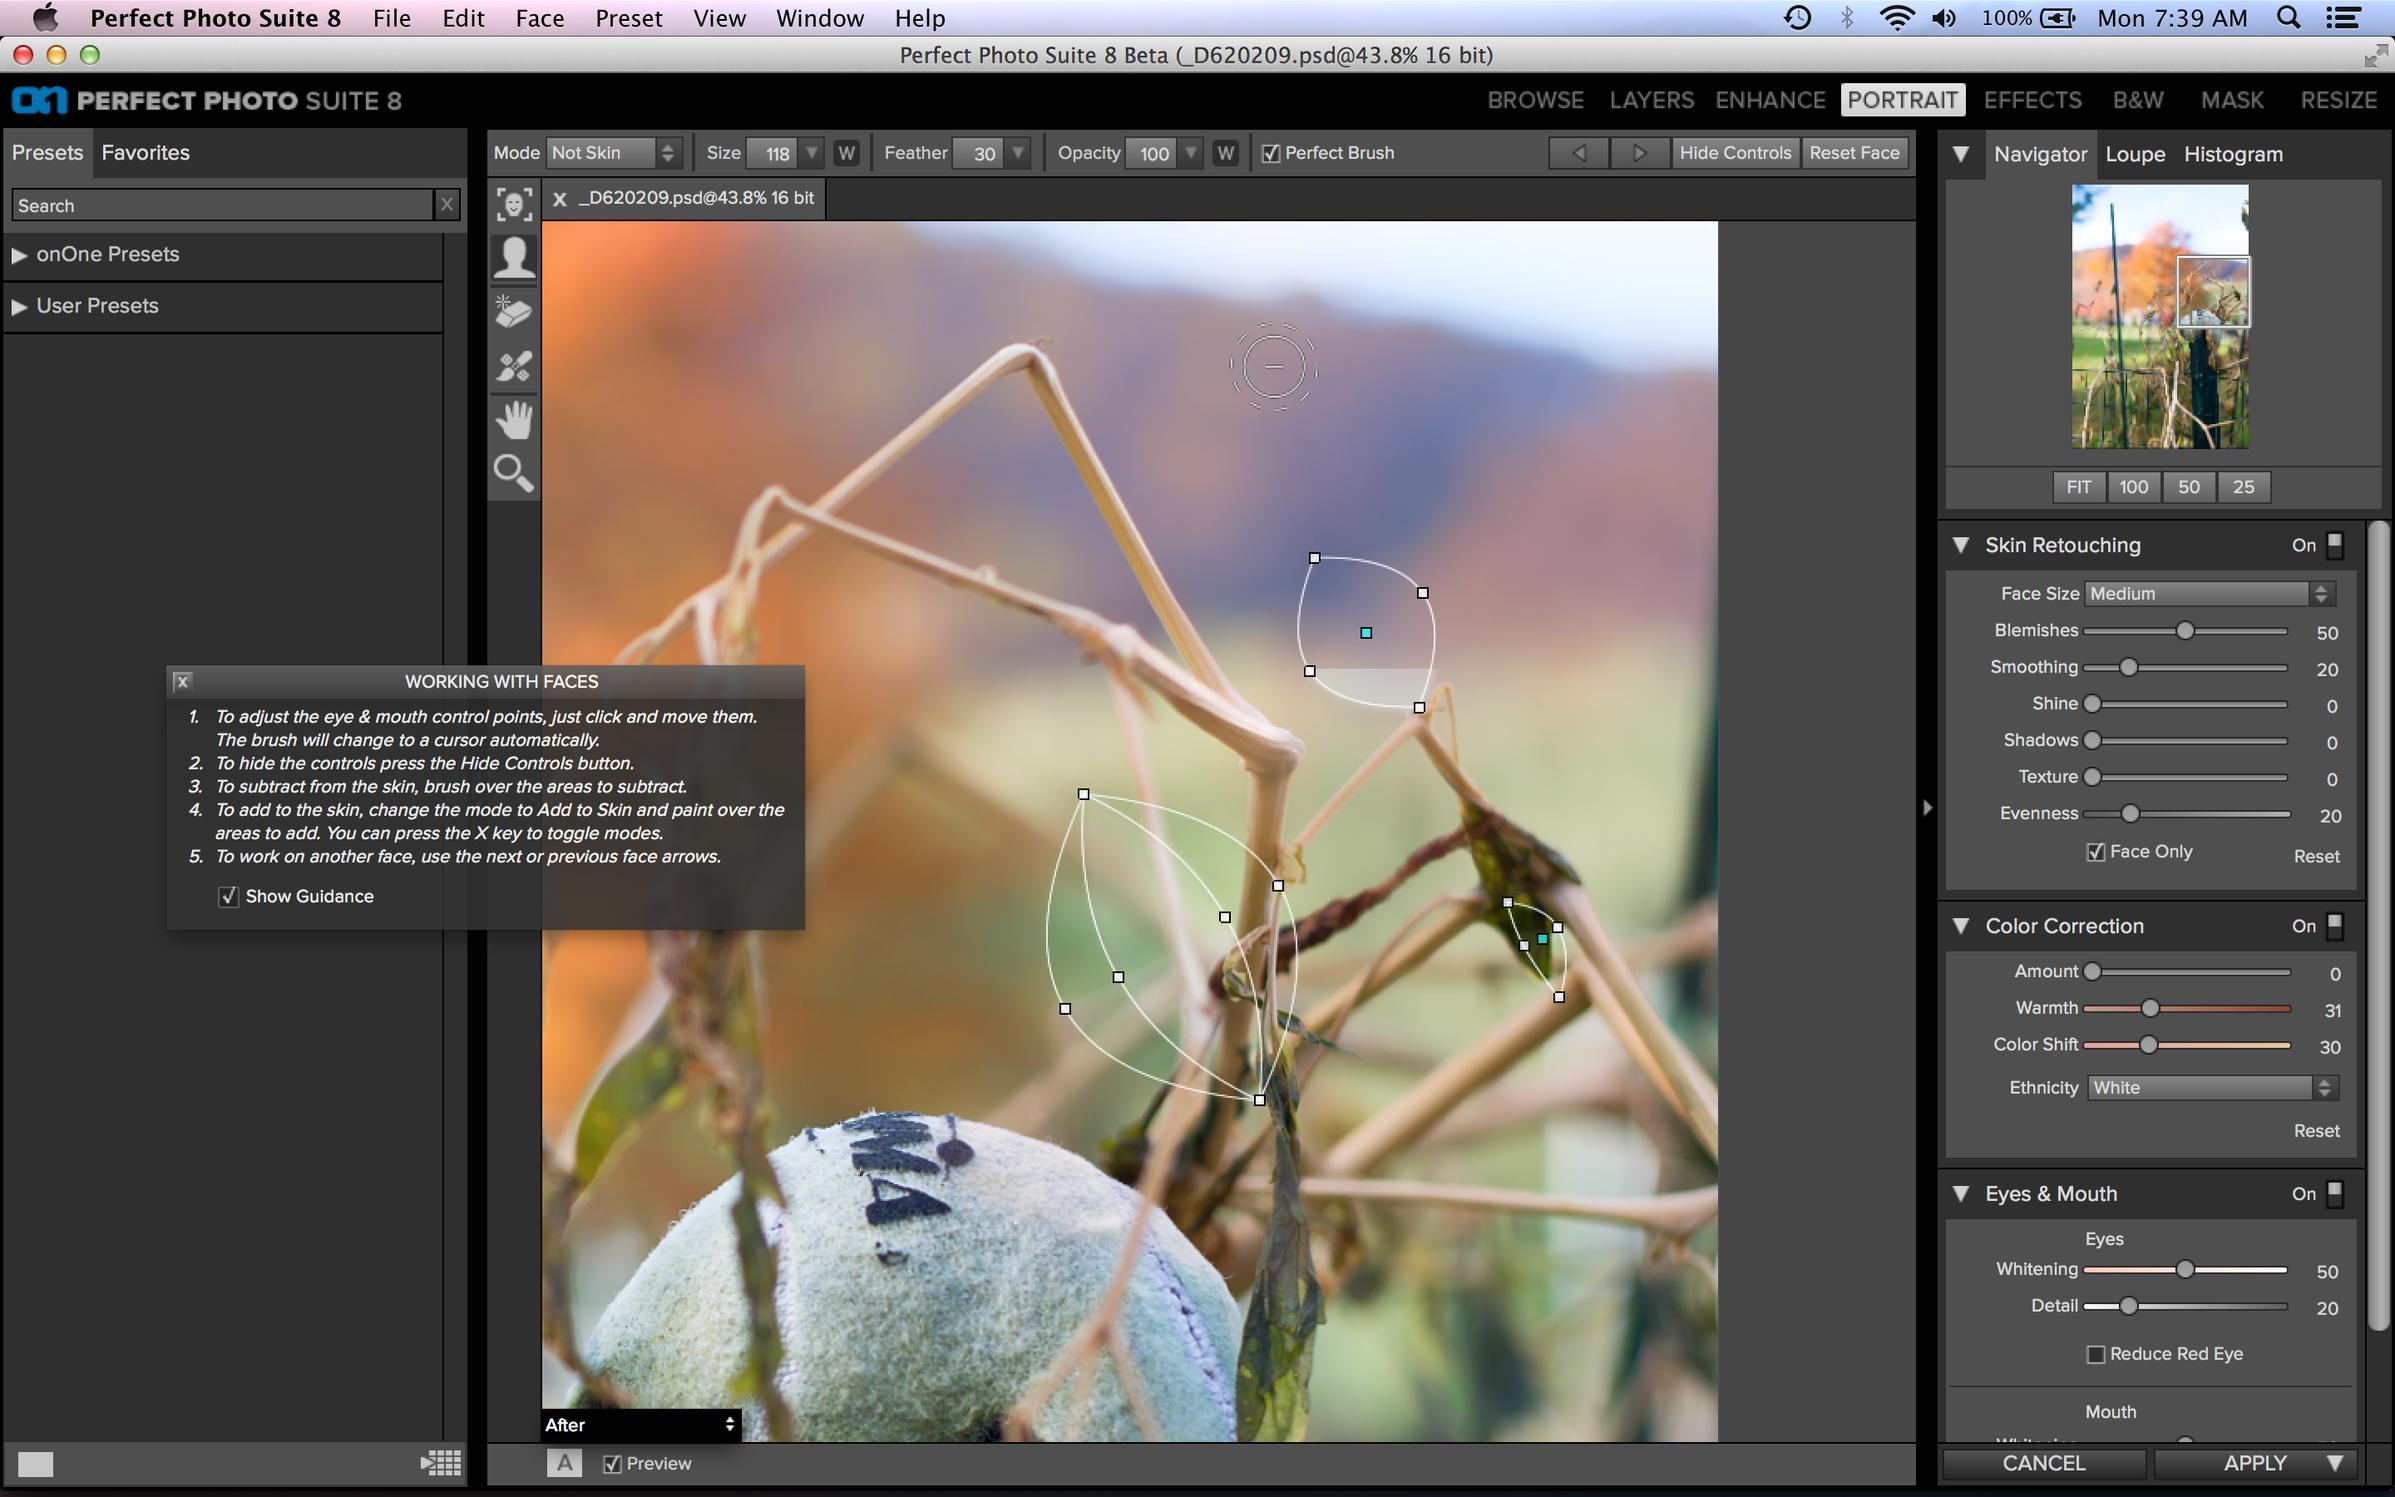Click the Warmth slider handle
Screen dimensions: 2395x1497
point(2150,1008)
